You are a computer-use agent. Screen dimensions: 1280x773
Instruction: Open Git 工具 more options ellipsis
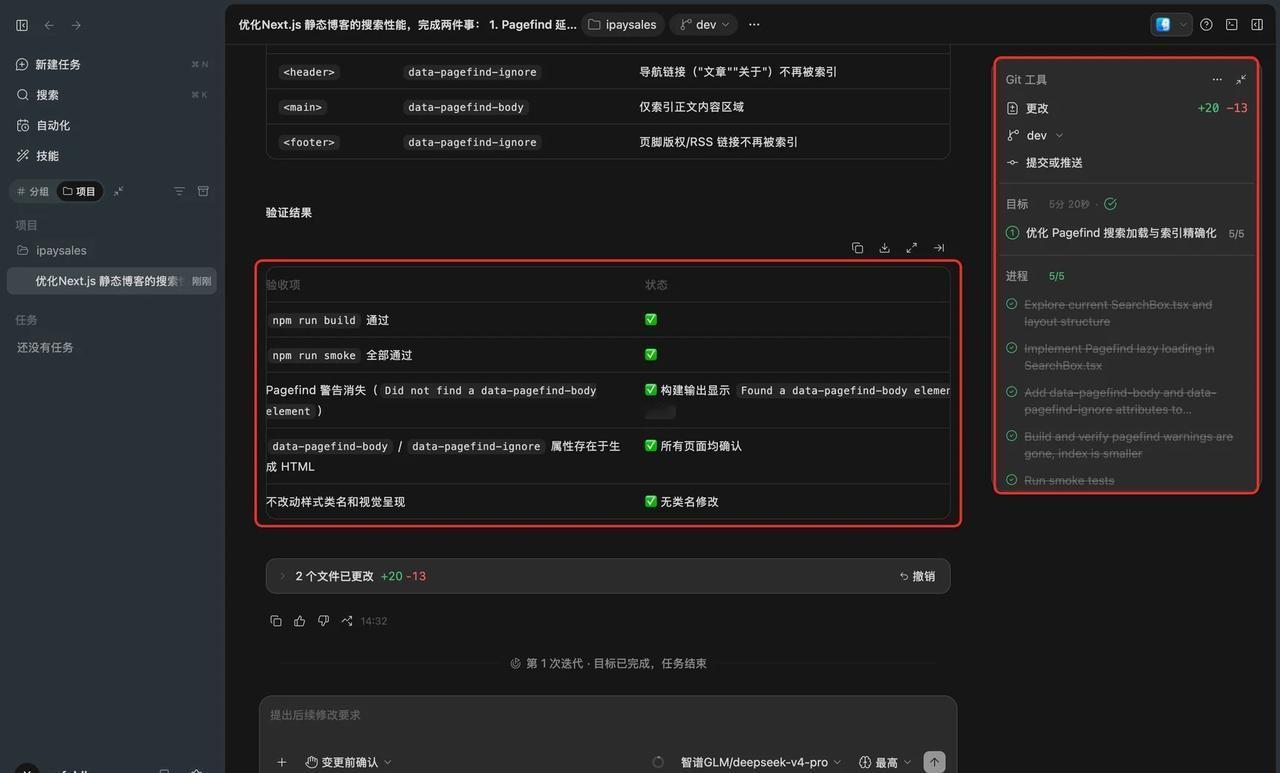1217,79
